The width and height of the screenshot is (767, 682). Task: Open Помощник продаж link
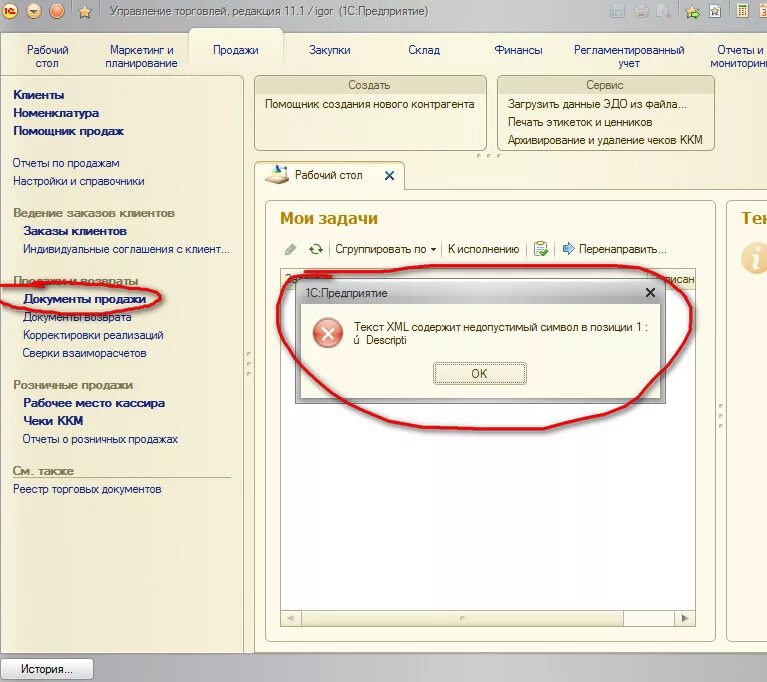pos(68,131)
